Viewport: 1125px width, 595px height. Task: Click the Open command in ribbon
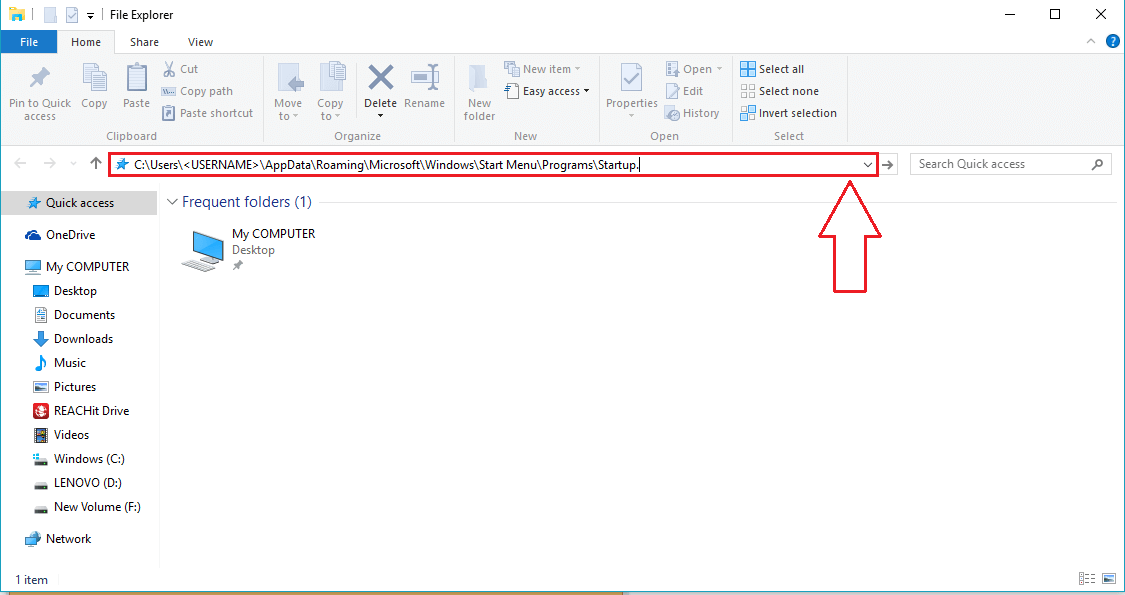pyautogui.click(x=695, y=69)
